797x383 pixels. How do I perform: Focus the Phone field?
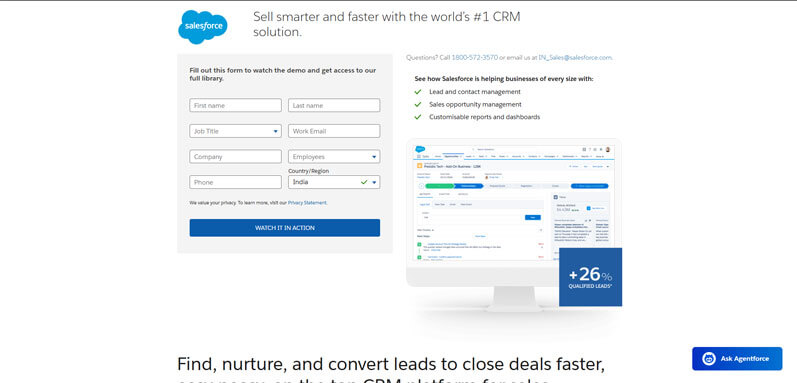235,182
